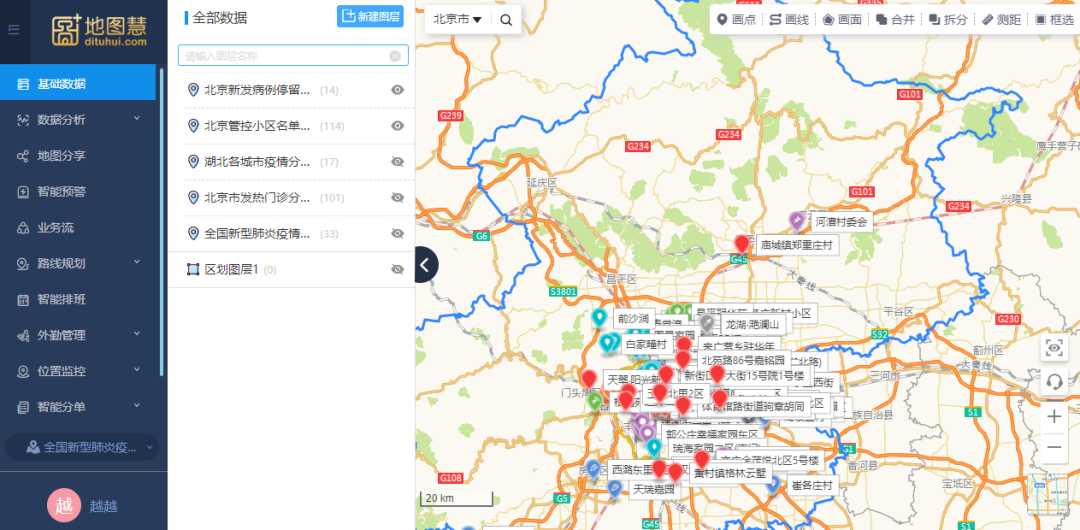Focus the layer name search field
Image resolution: width=1080 pixels, height=530 pixels.
(x=293, y=56)
